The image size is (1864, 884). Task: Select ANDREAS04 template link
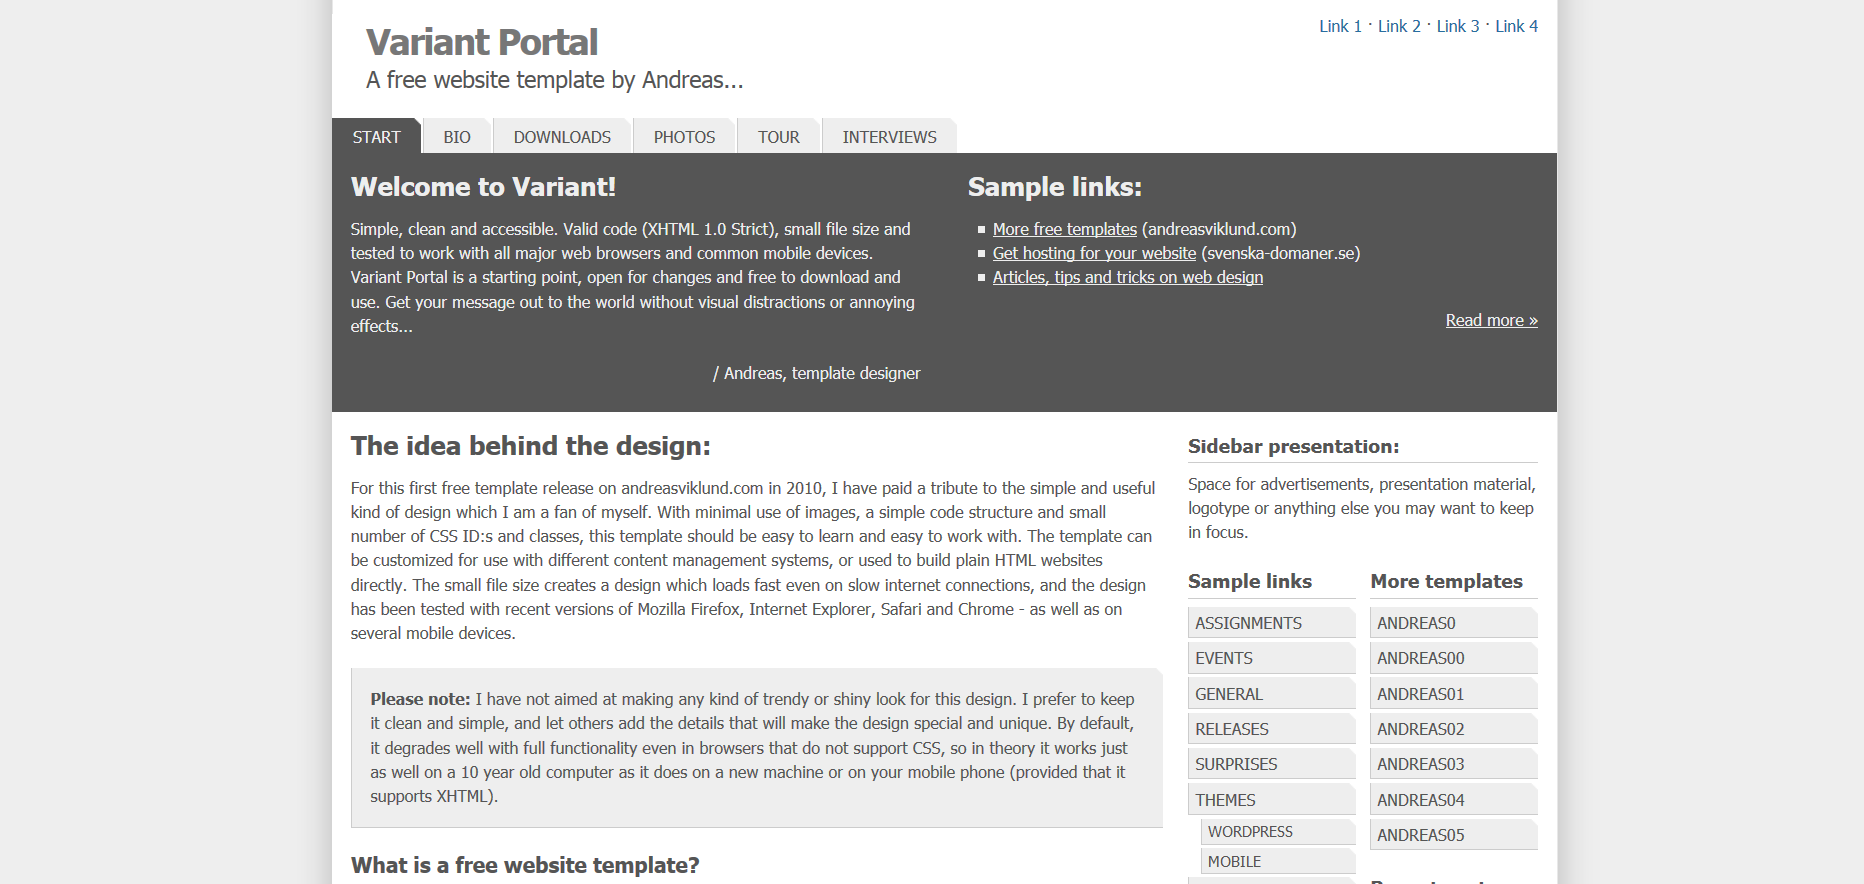(x=1420, y=800)
